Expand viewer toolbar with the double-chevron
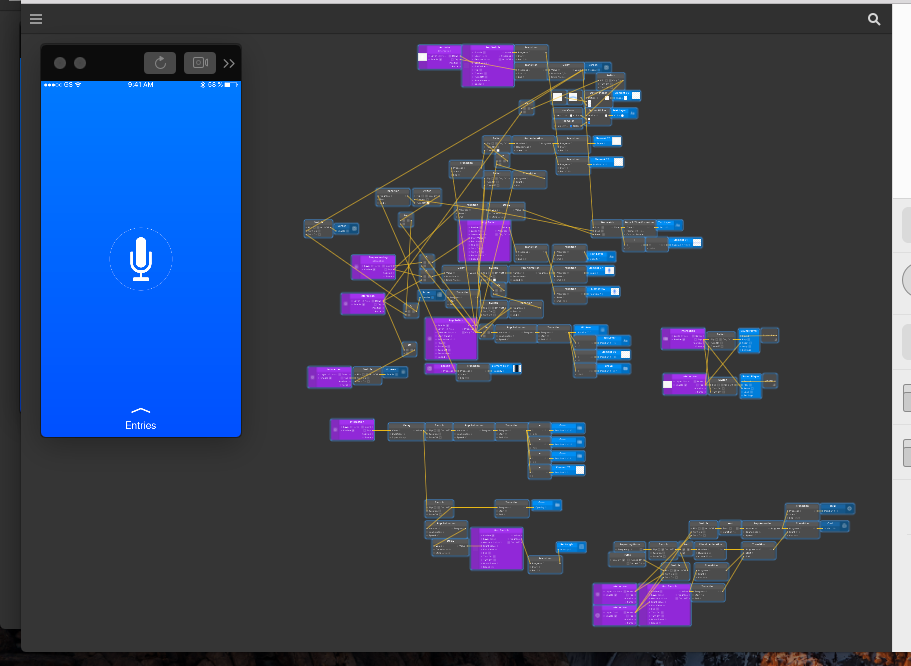 (x=229, y=63)
